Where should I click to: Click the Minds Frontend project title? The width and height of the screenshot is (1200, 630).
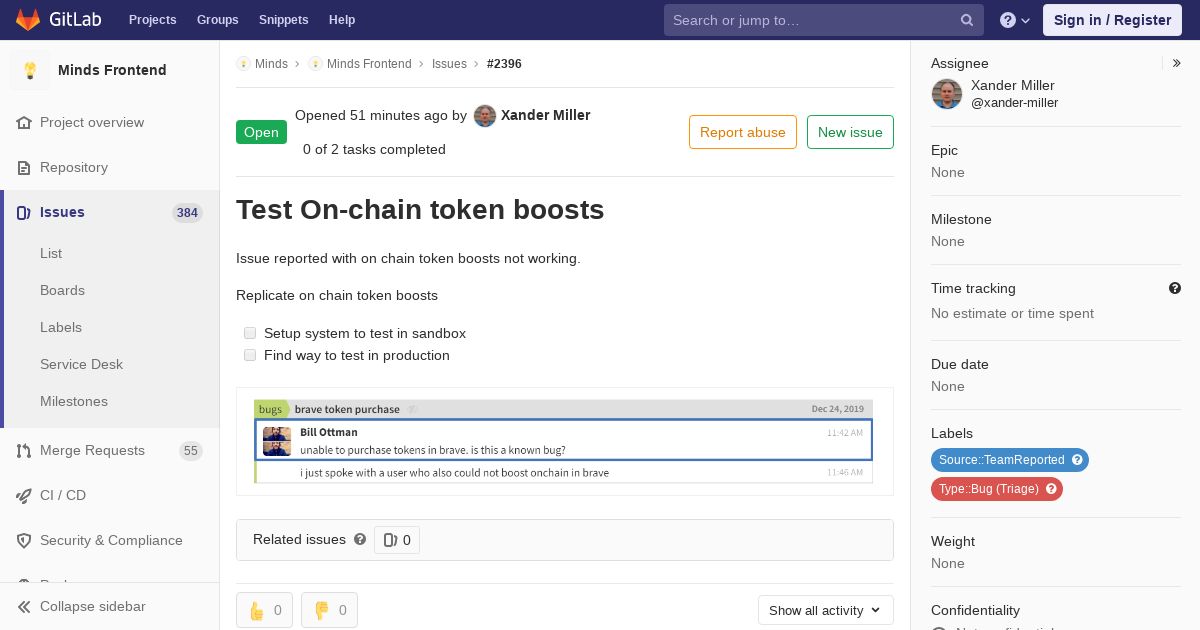tap(112, 70)
